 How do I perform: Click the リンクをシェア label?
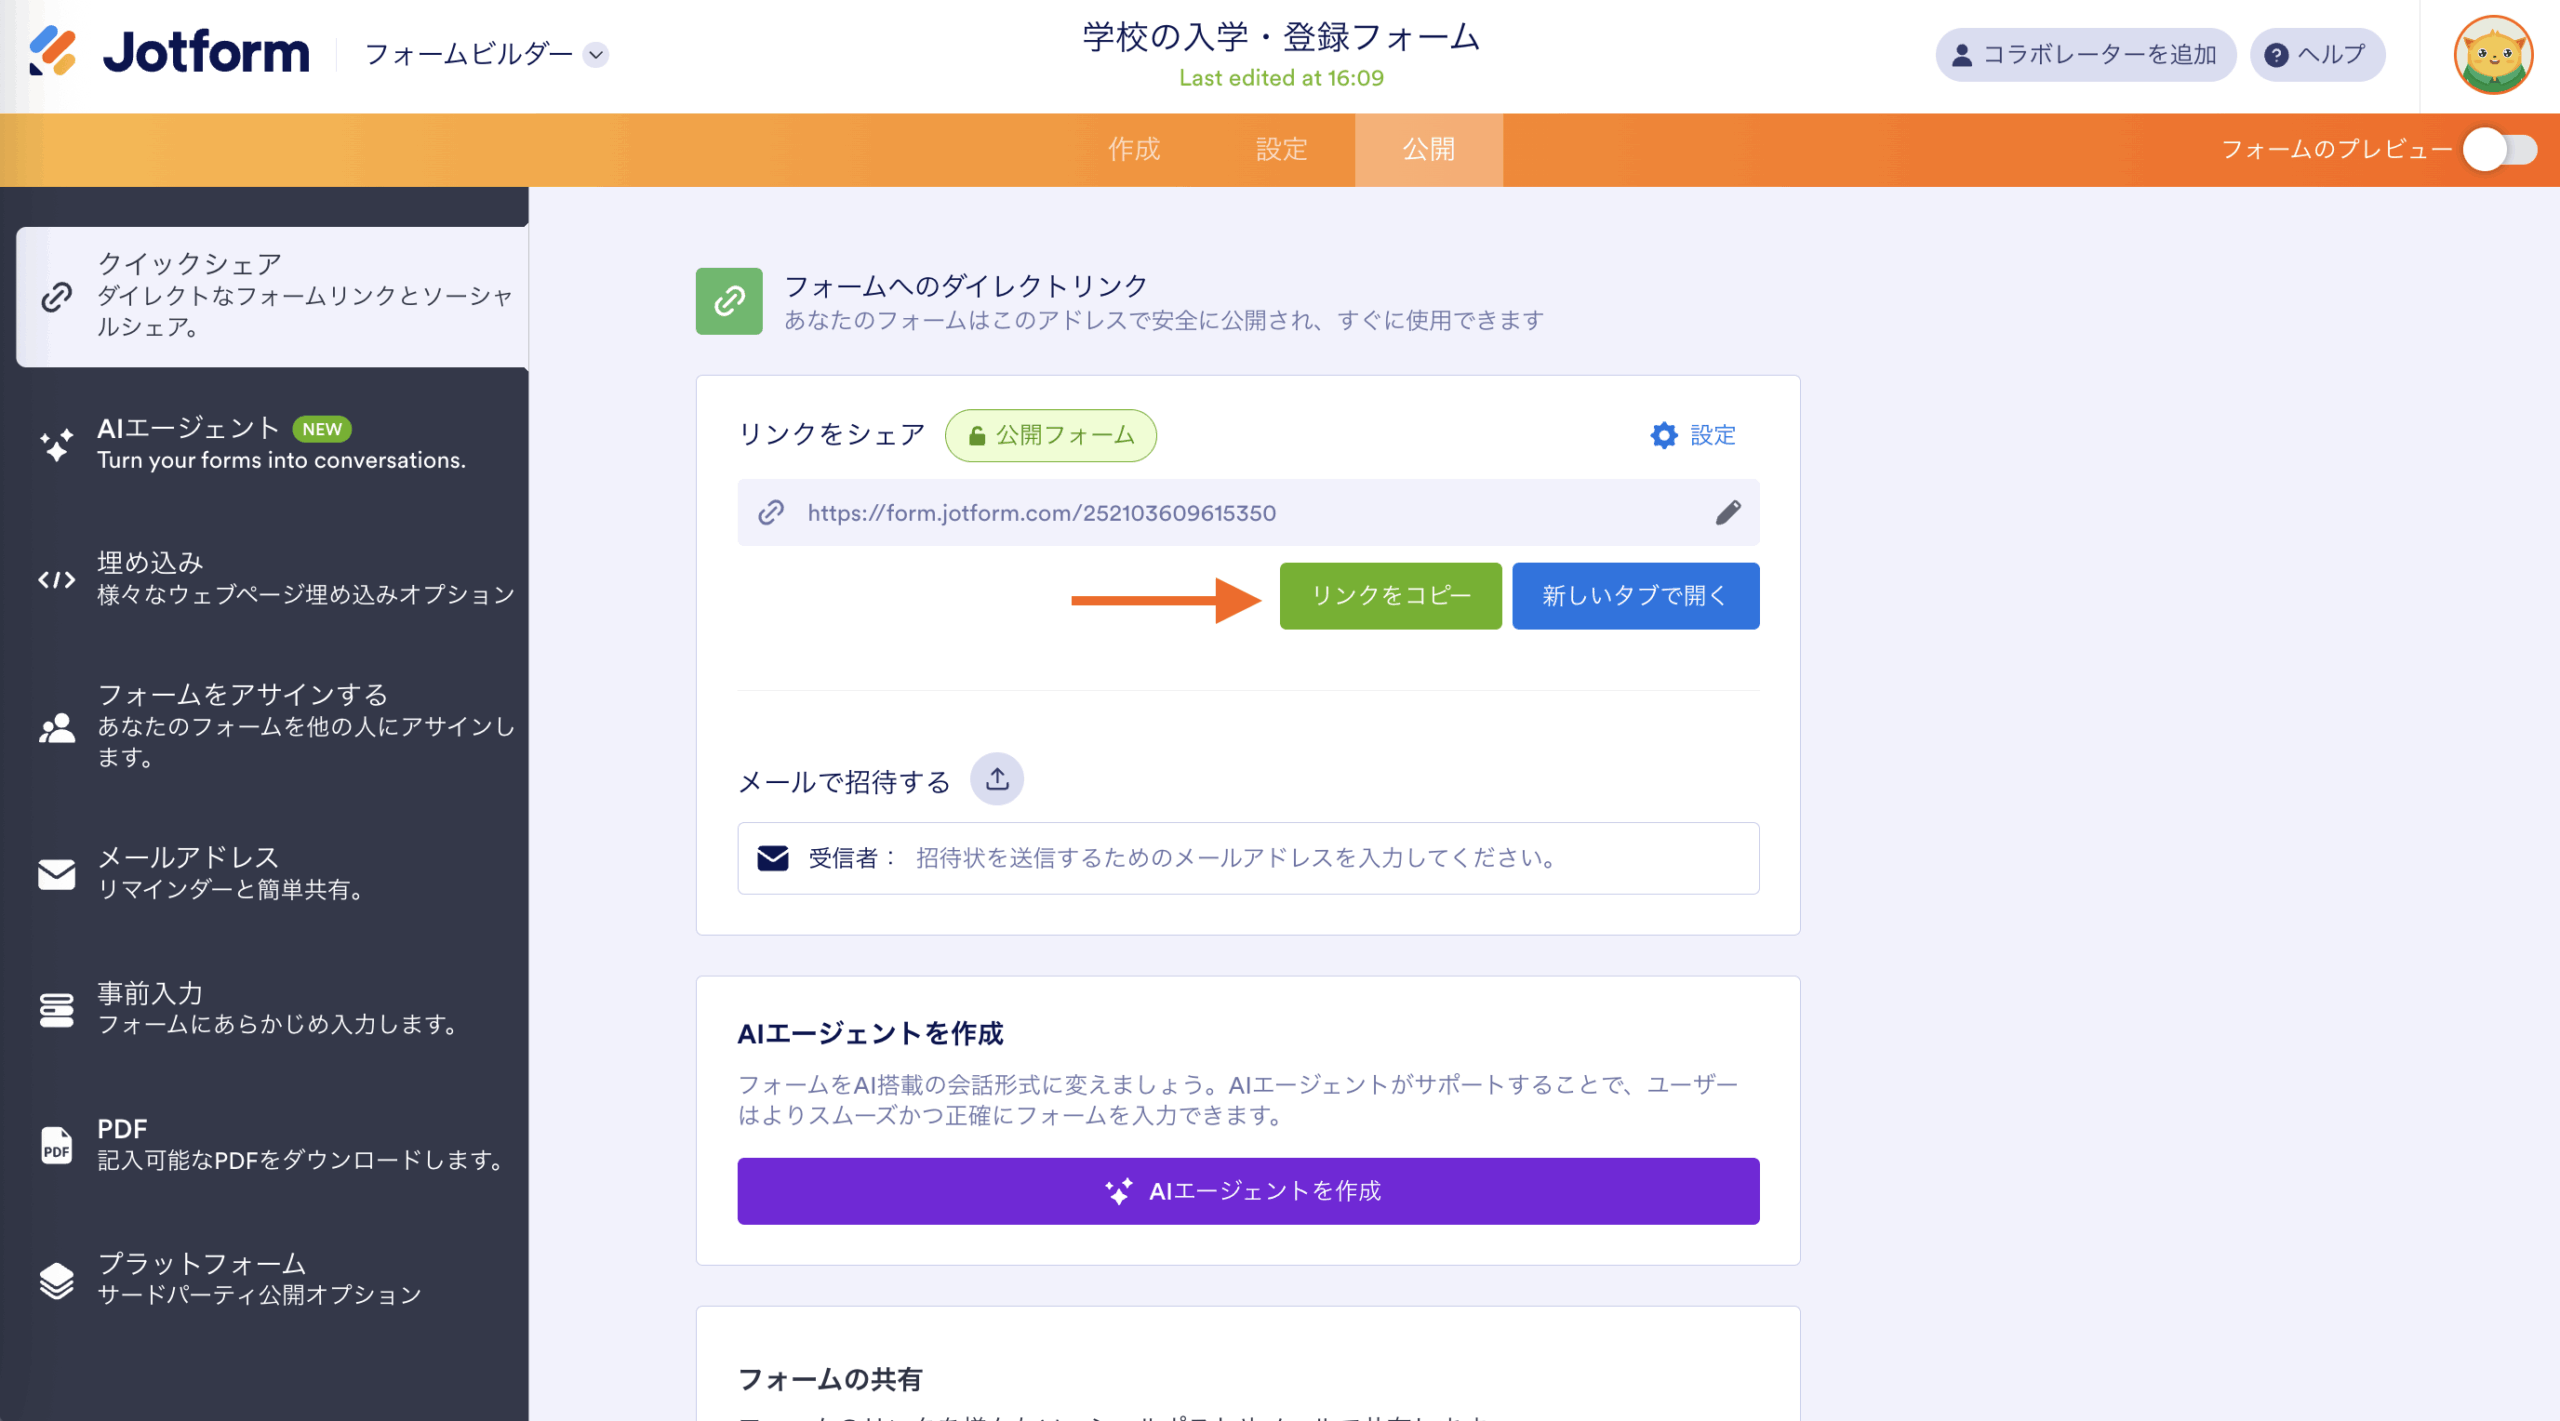coord(831,435)
